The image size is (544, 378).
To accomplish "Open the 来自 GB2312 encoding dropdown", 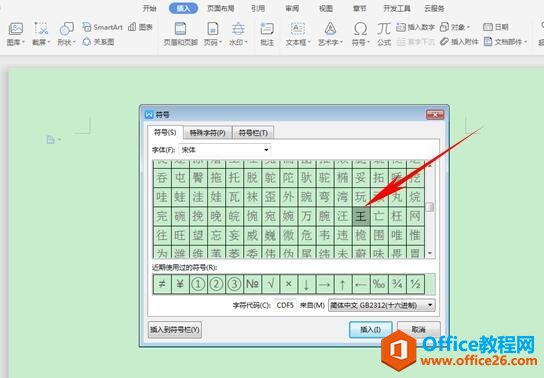I will [382, 305].
